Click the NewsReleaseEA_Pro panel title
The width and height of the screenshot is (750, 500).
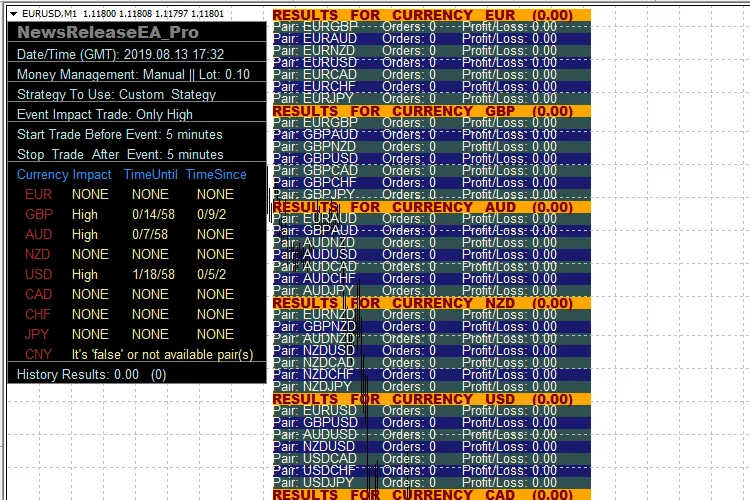coord(108,33)
